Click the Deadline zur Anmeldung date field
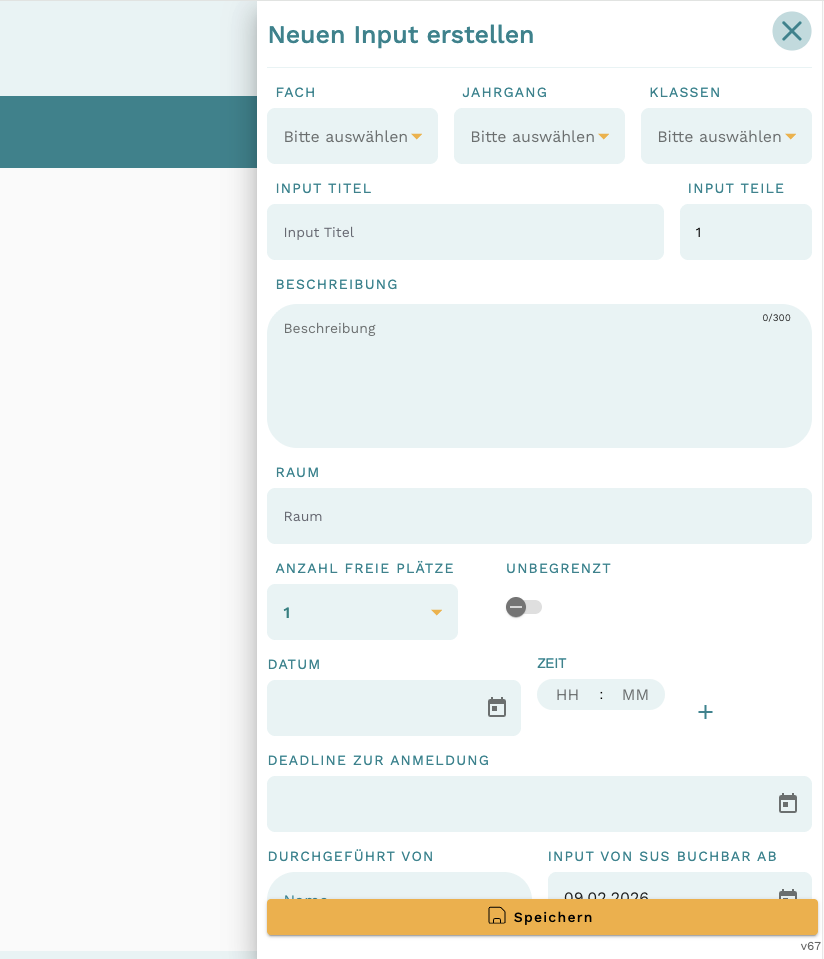 [x=520, y=804]
